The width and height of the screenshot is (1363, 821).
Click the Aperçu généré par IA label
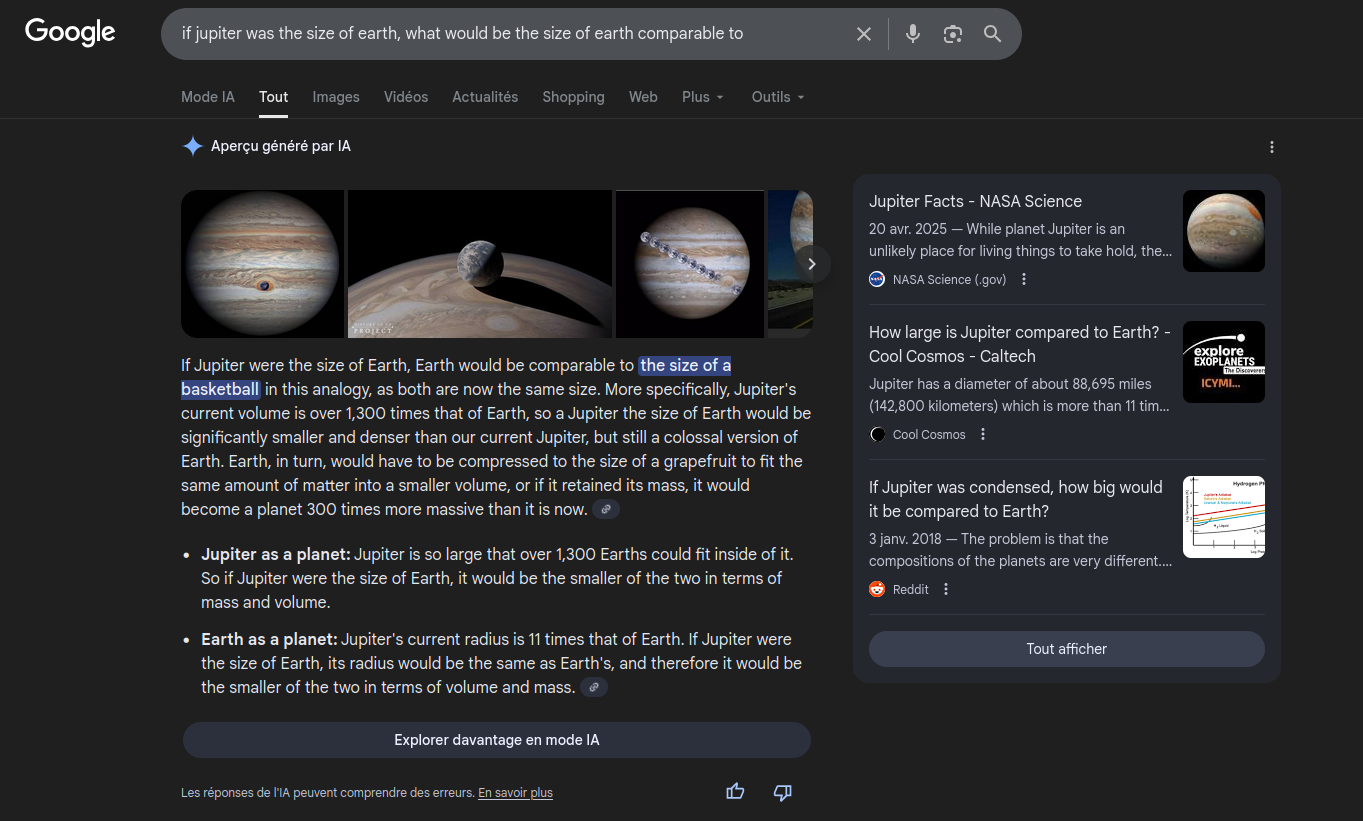[281, 146]
